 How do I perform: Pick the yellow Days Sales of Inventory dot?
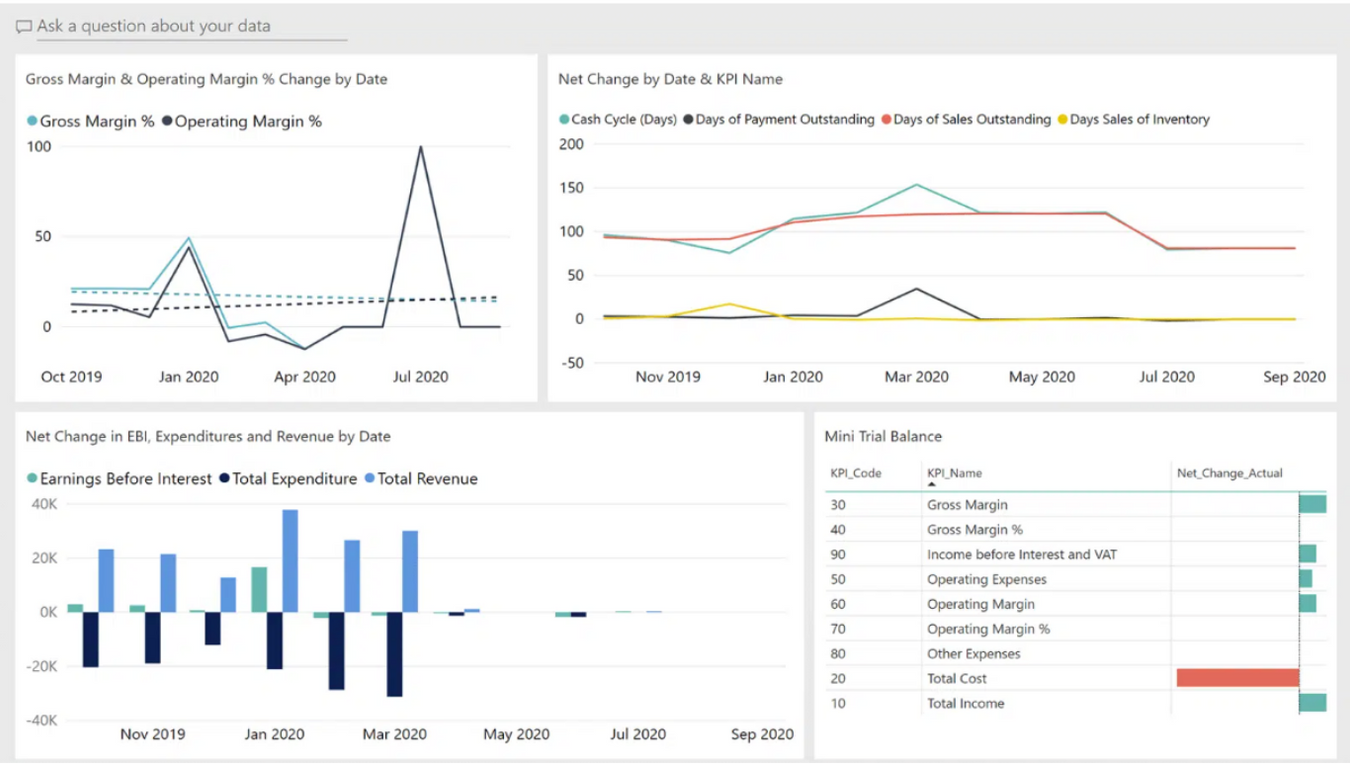[1063, 120]
